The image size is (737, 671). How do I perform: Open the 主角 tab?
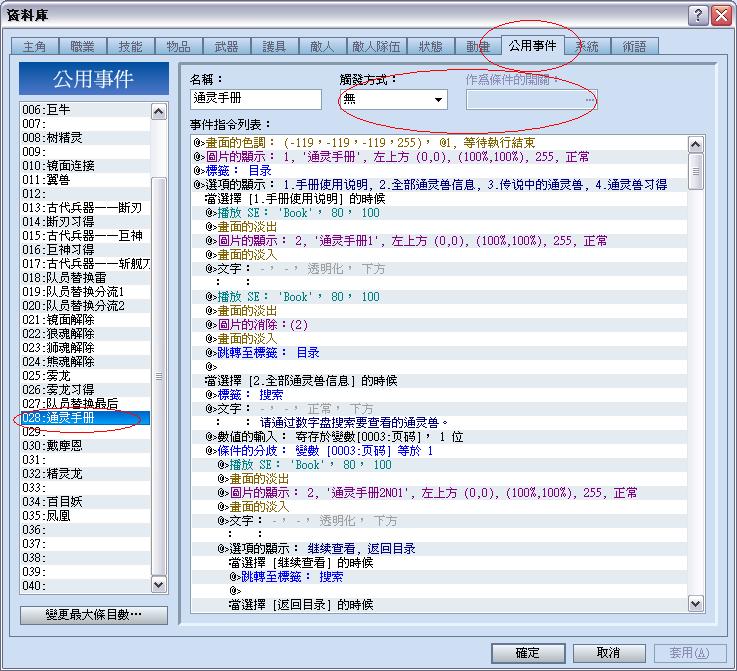[34, 47]
